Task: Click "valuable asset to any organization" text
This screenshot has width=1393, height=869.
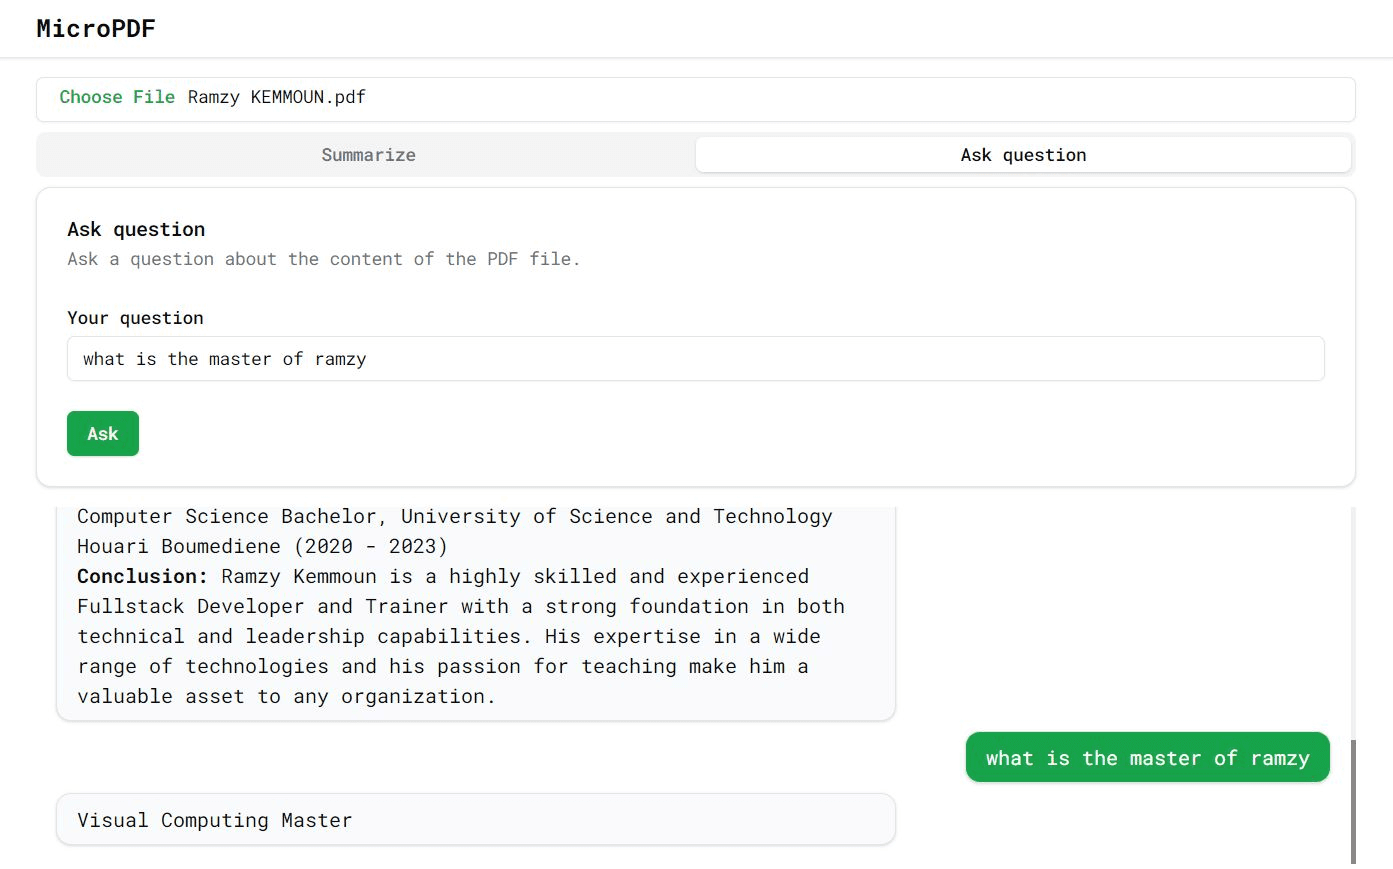Action: coord(286,696)
